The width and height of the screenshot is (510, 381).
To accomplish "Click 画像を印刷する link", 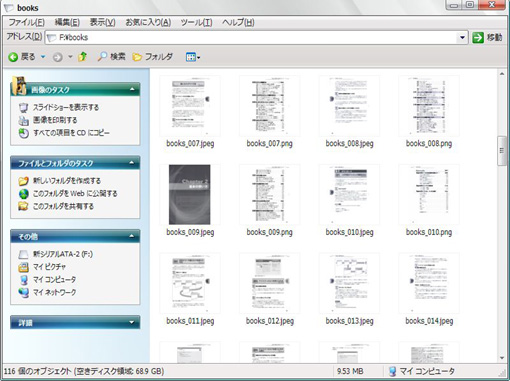I will (x=55, y=120).
